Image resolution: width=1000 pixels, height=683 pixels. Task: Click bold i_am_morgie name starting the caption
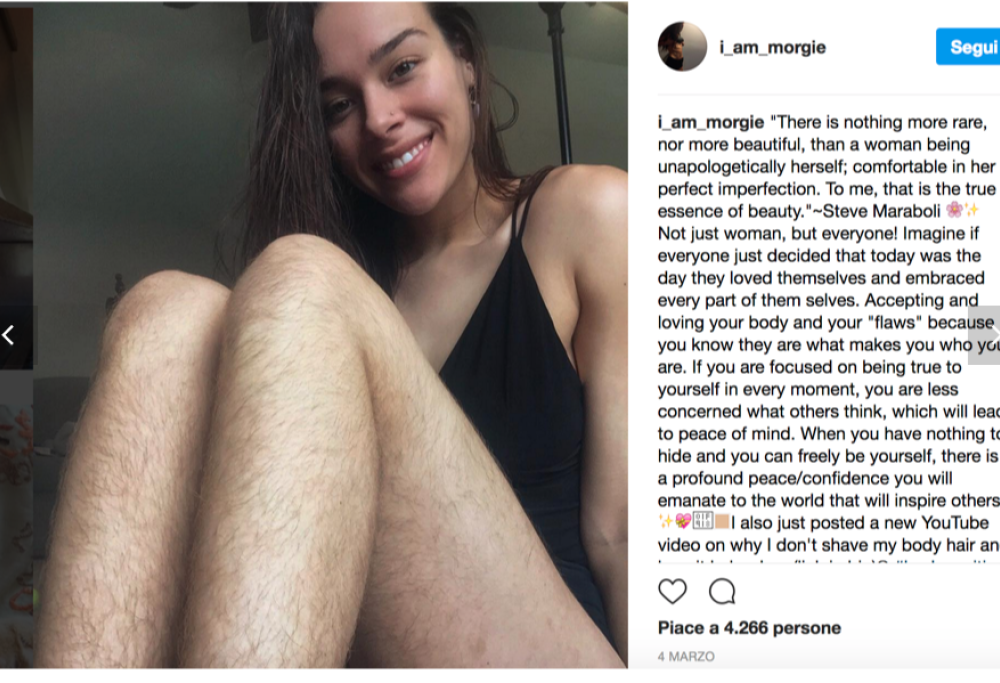coord(710,122)
